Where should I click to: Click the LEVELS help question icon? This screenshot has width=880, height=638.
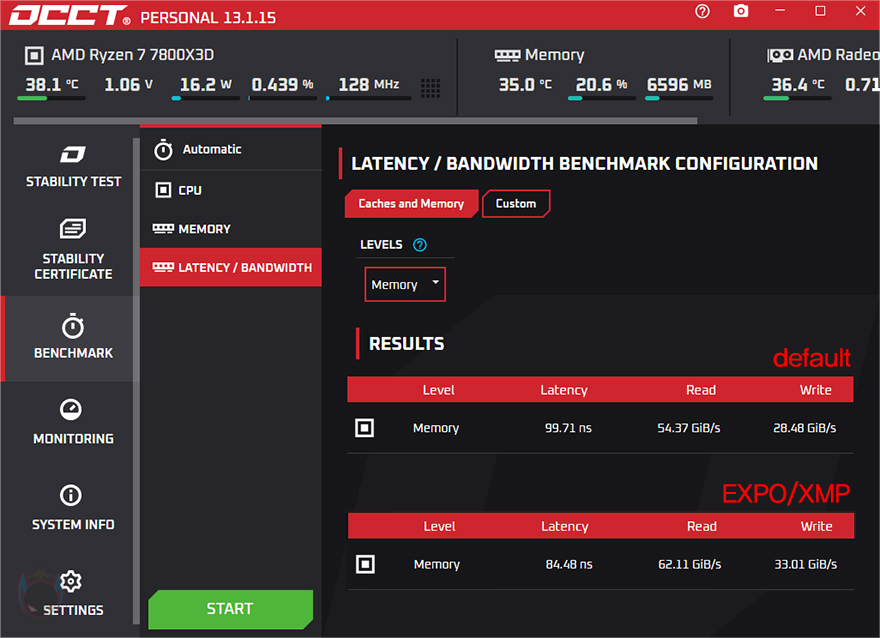[420, 245]
